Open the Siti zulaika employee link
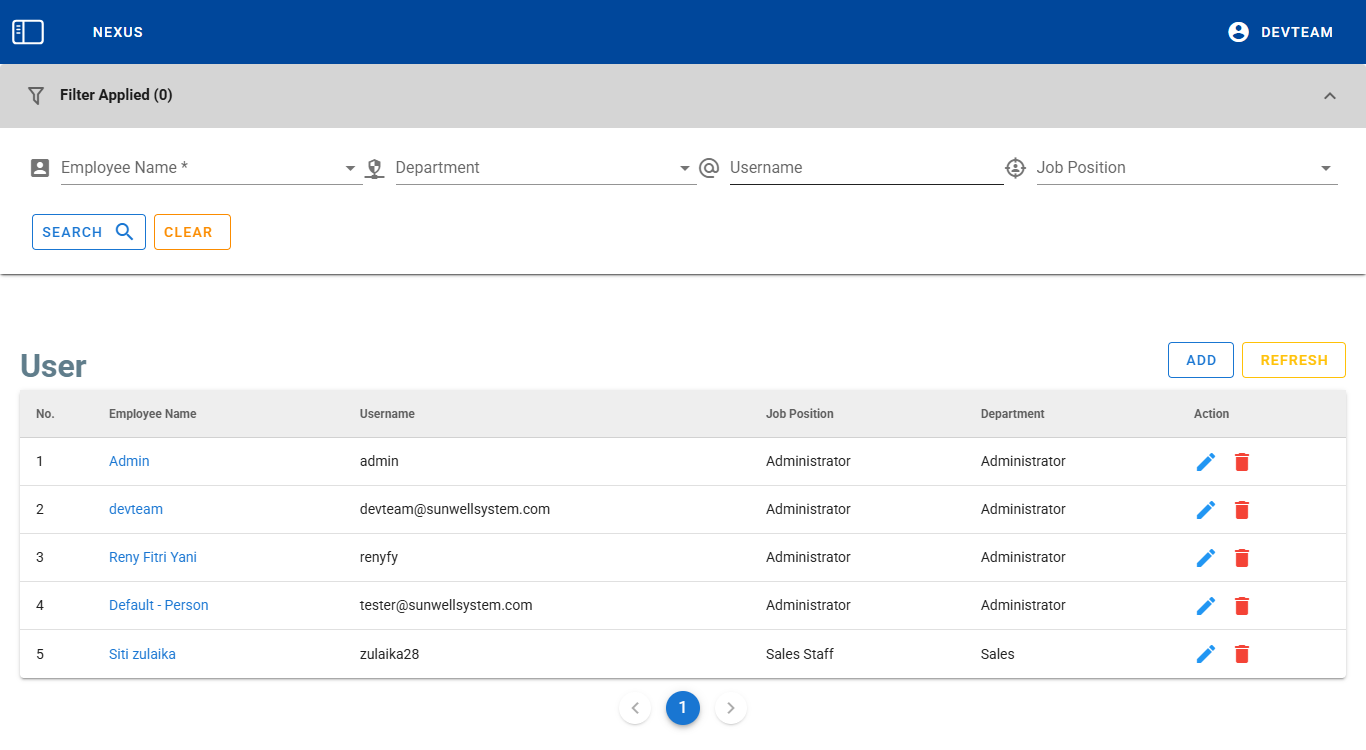Viewport: 1366px width, 750px height. [142, 654]
